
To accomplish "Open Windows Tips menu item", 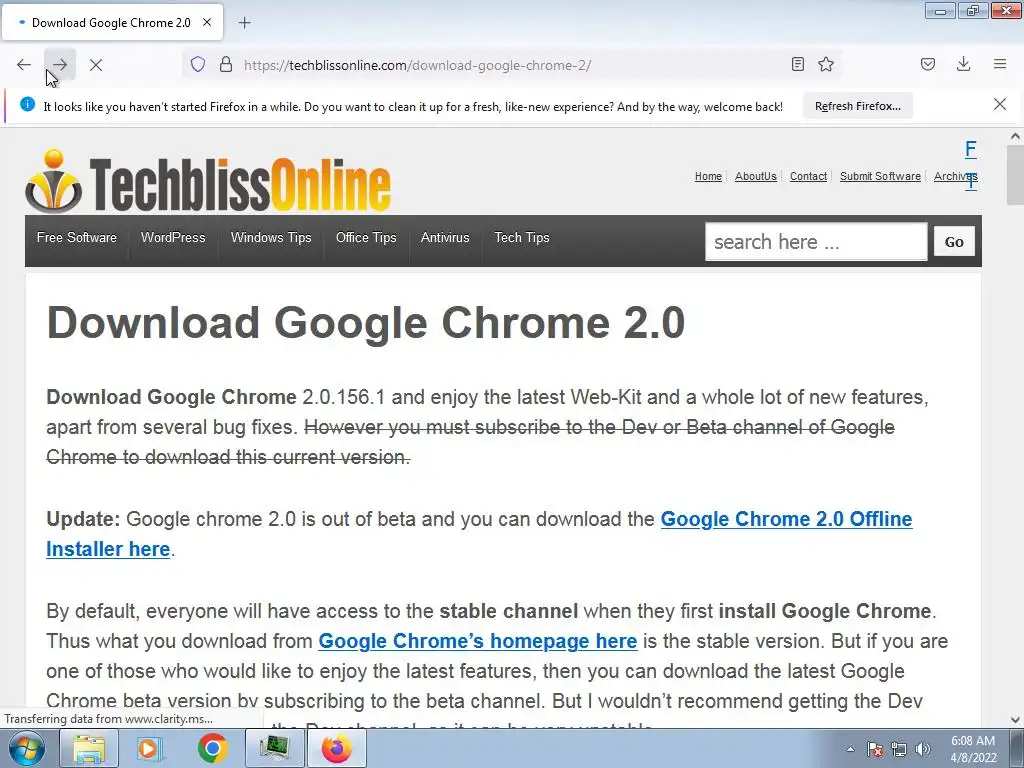I will pos(271,238).
